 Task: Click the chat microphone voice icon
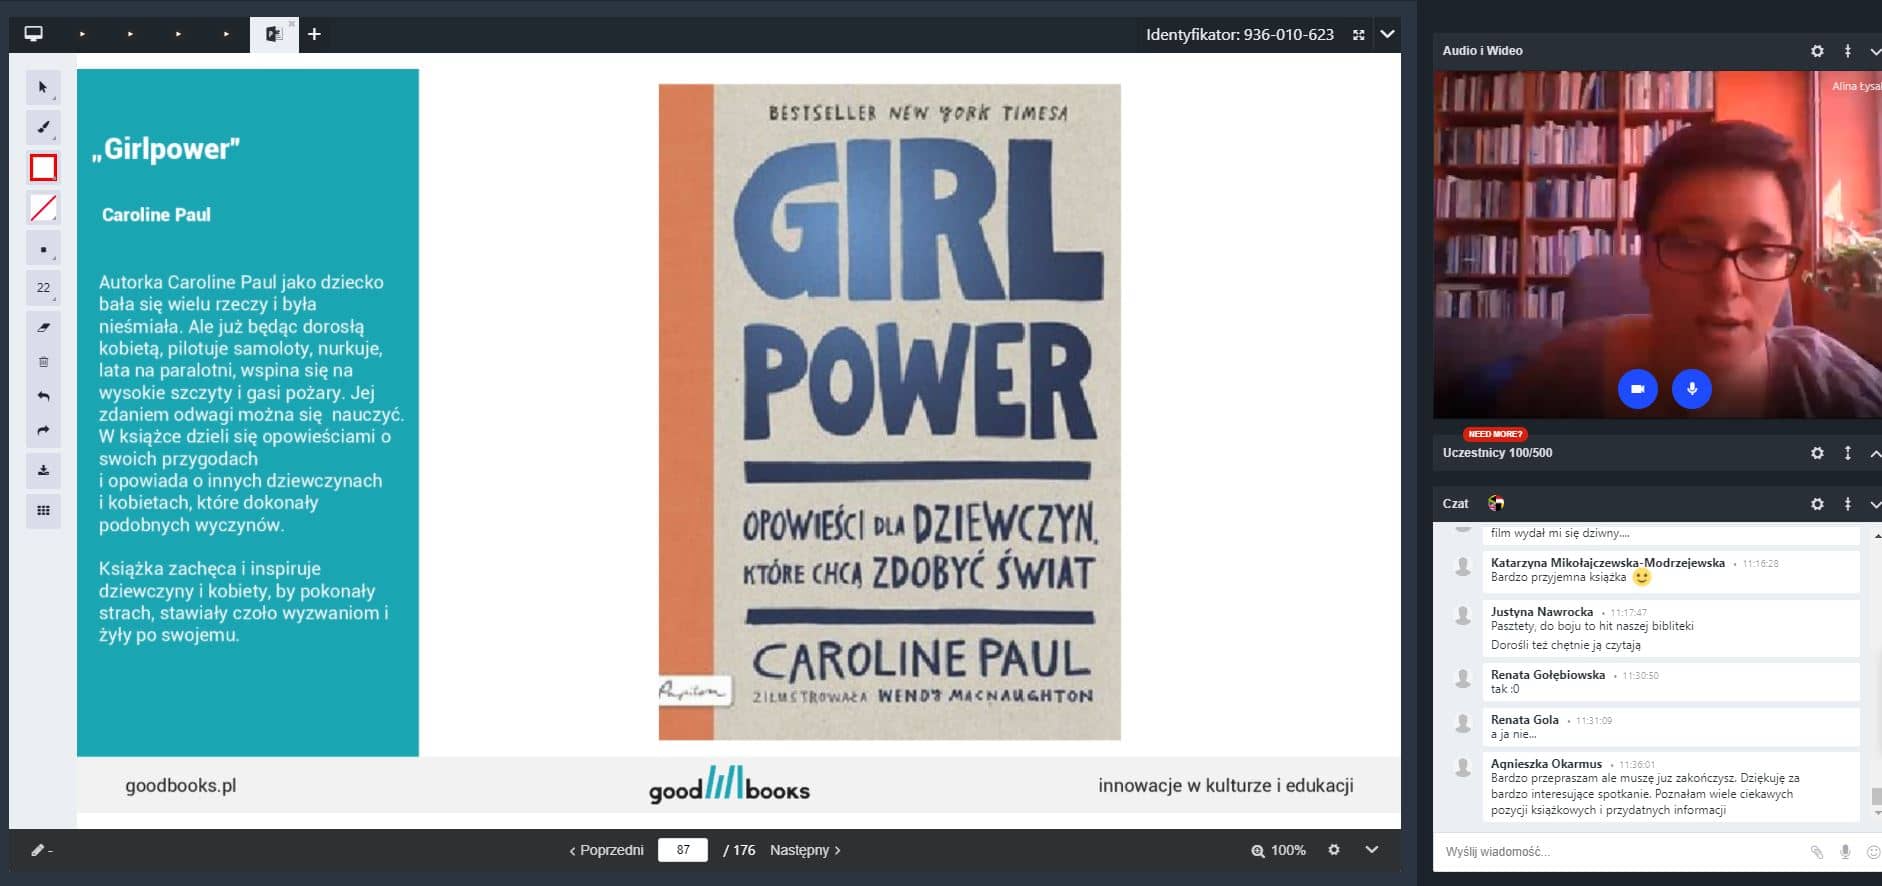click(x=1845, y=852)
